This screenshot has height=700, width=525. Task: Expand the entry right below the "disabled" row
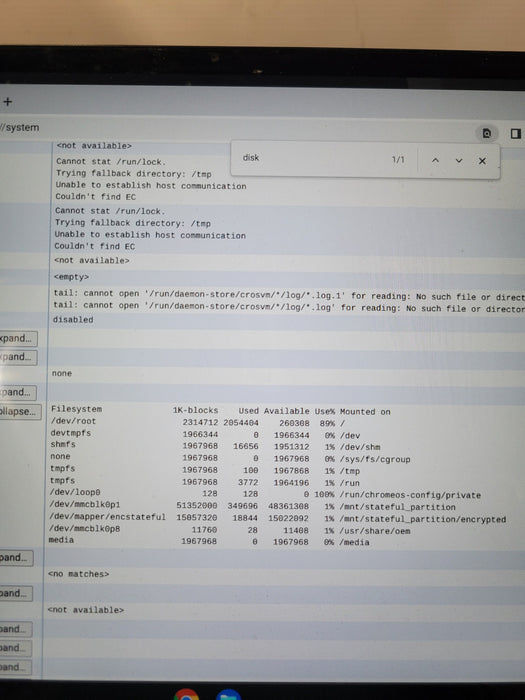point(18,338)
